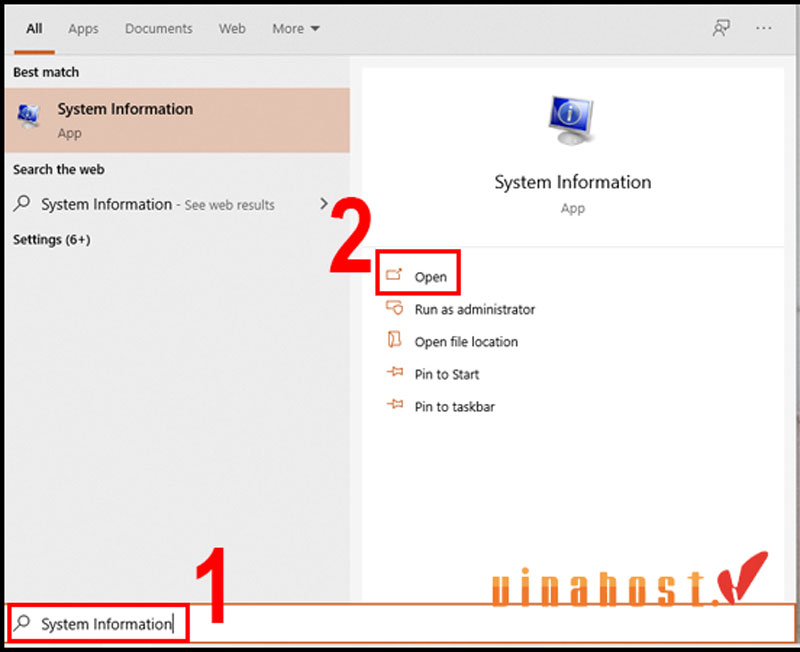The height and width of the screenshot is (652, 800).
Task: Select System Information best match result
Action: 177,120
